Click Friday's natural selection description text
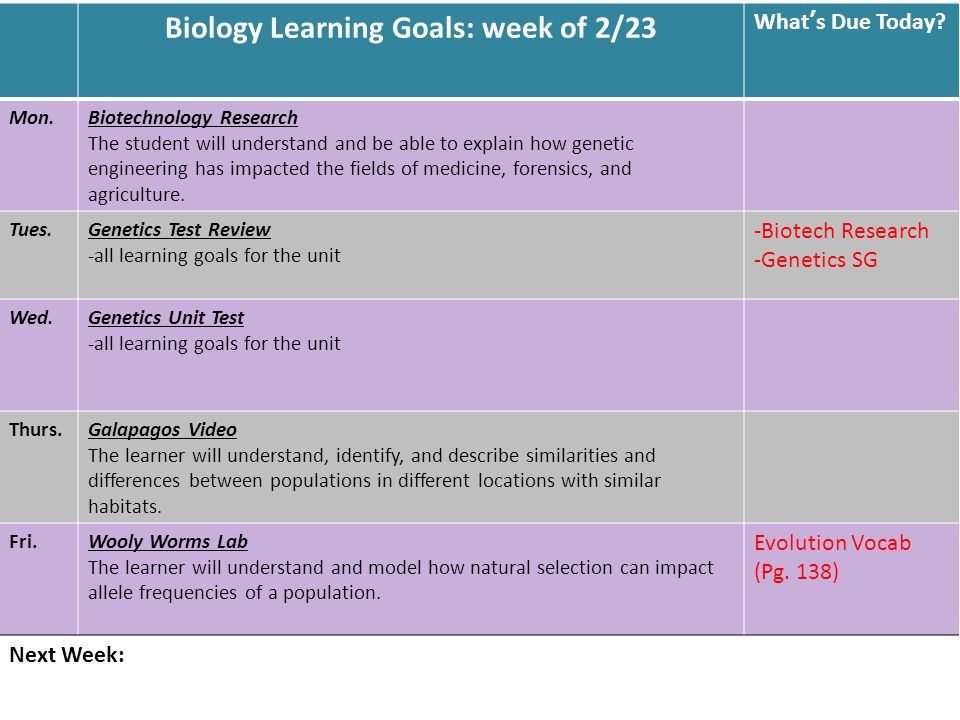 point(400,580)
